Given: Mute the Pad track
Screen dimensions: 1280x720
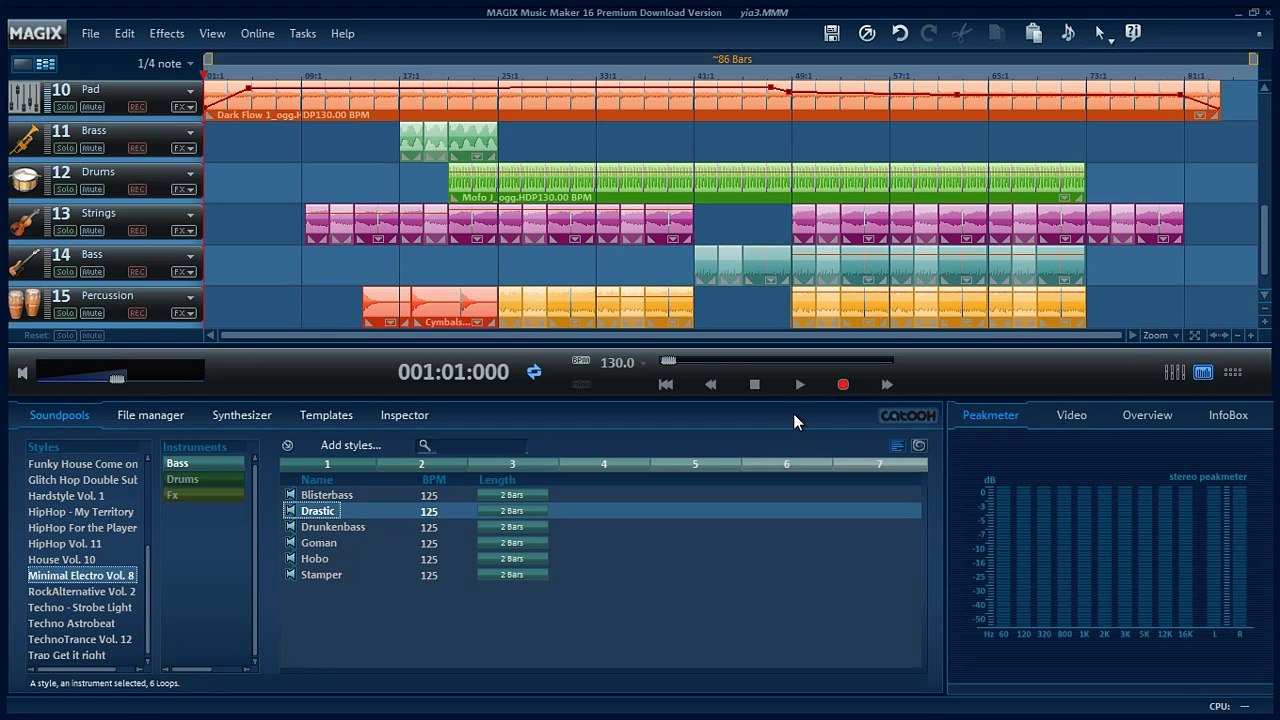Looking at the screenshot, I should (92, 107).
